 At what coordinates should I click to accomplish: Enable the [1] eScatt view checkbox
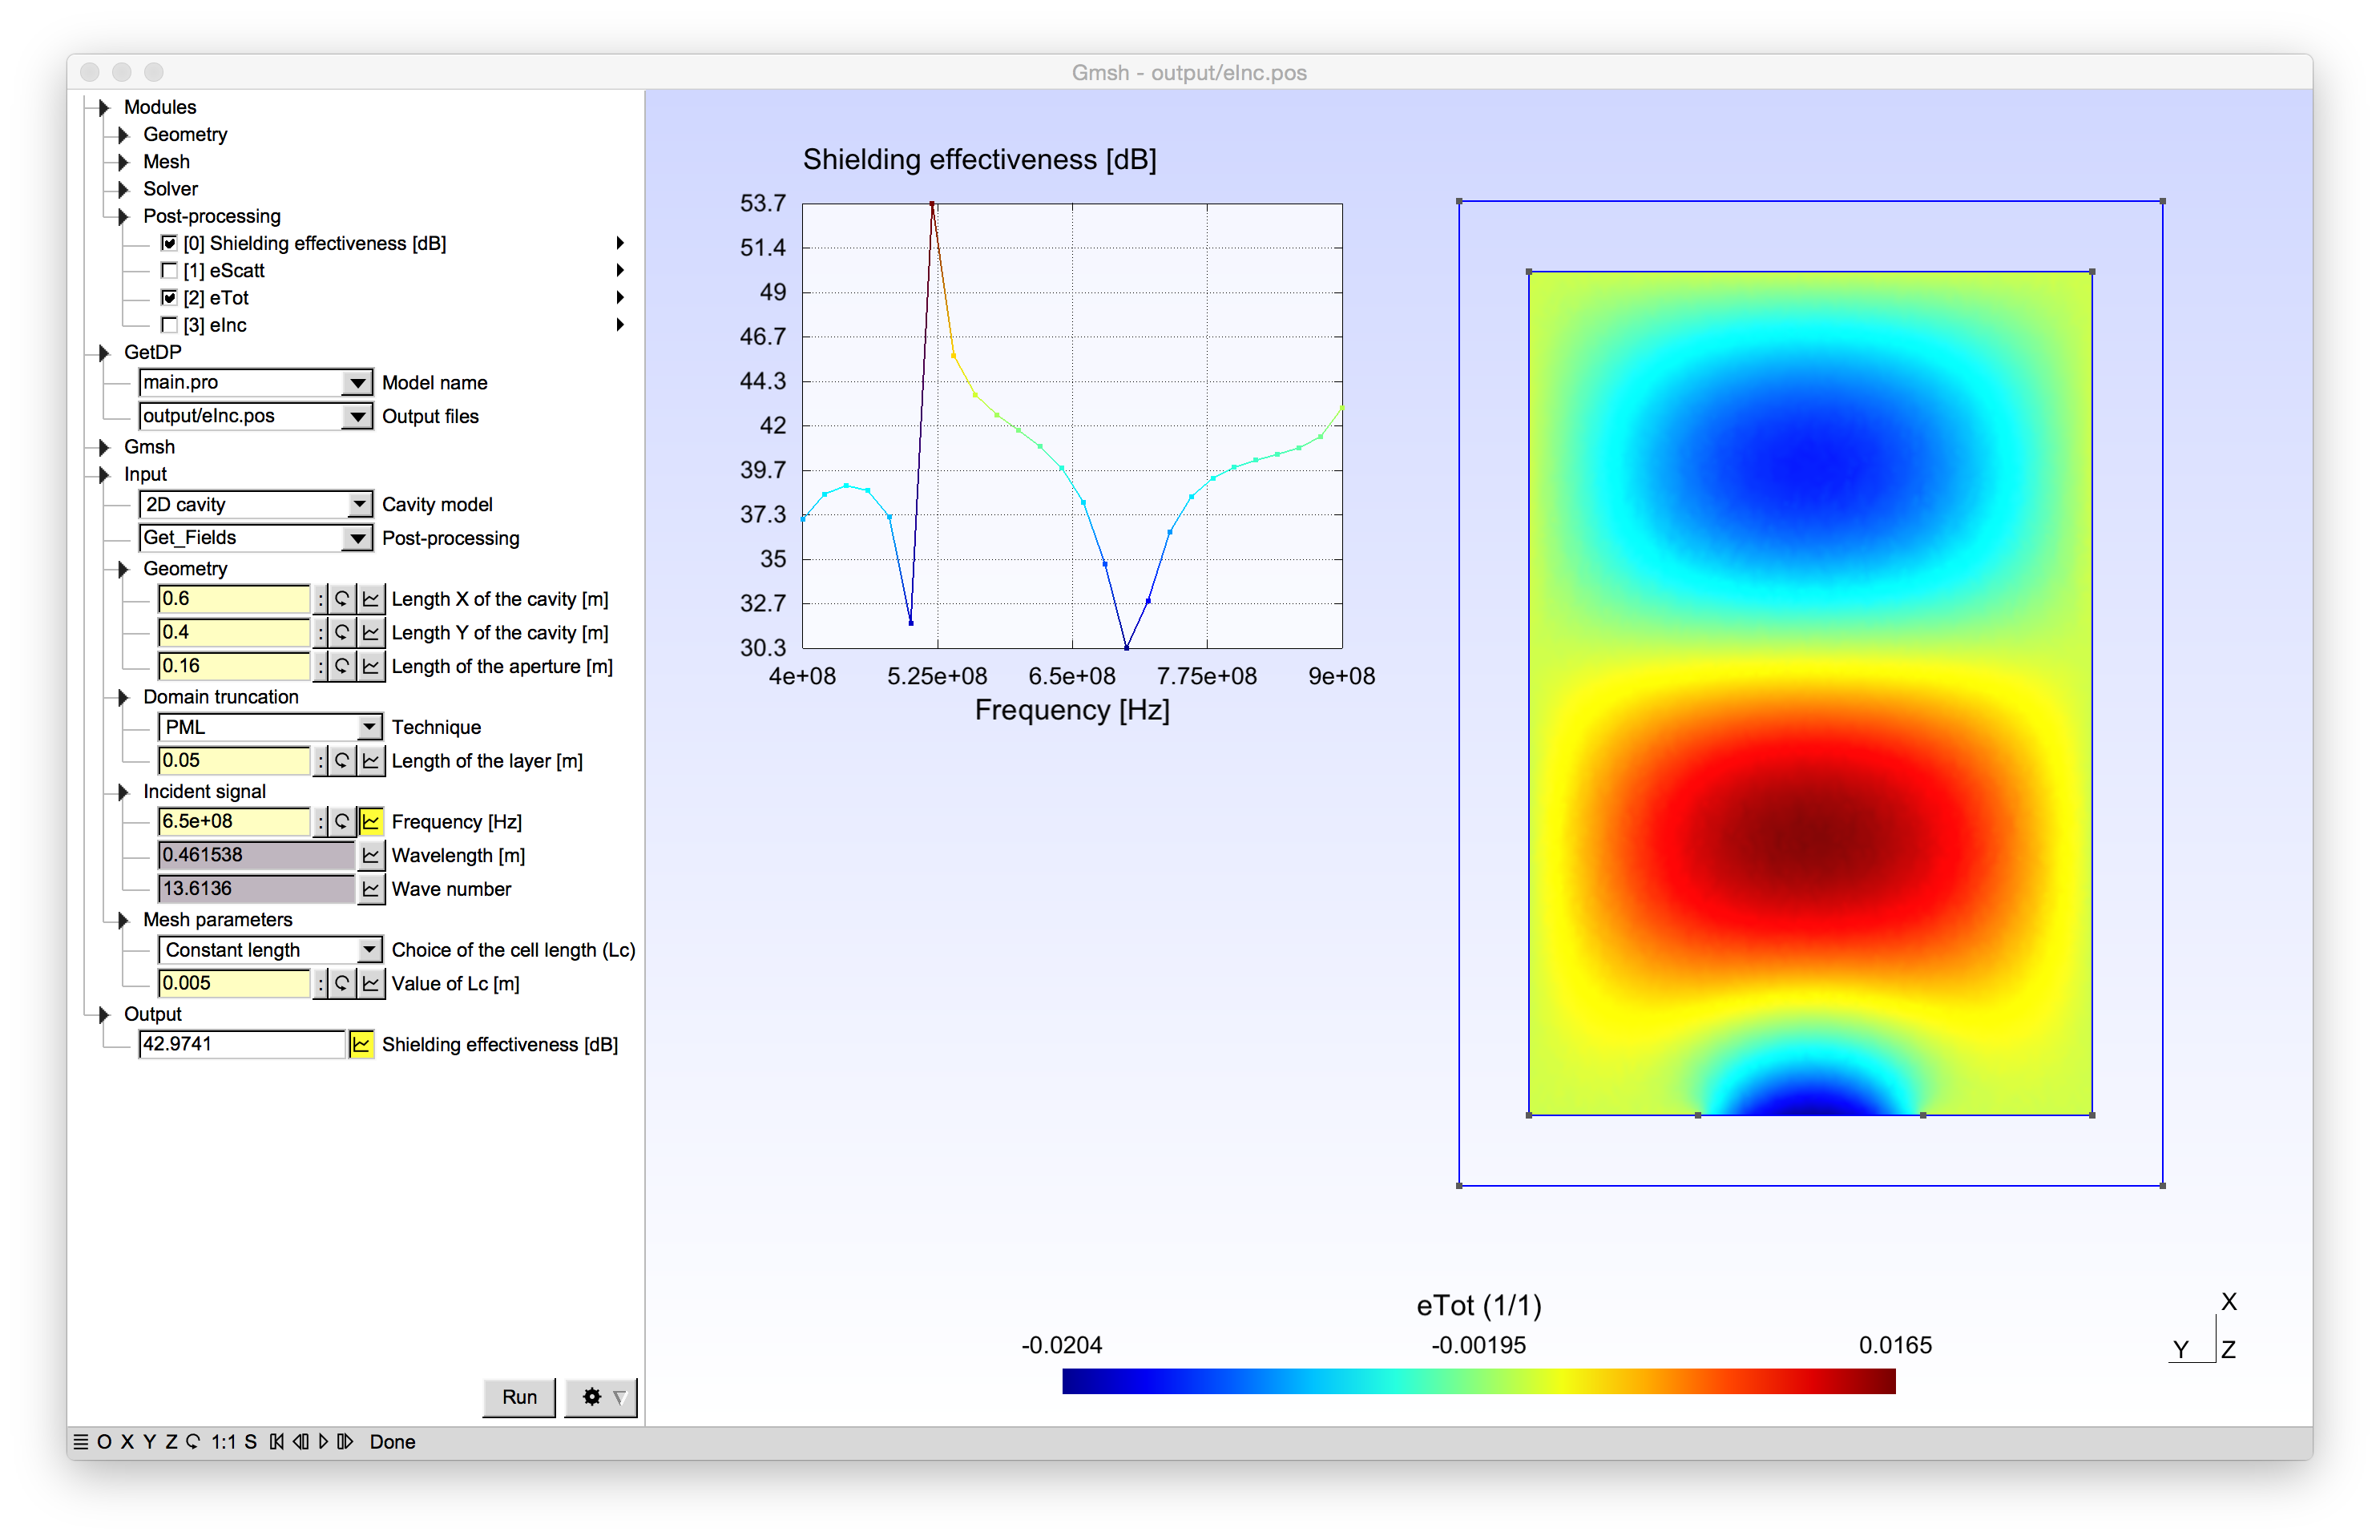tap(169, 271)
